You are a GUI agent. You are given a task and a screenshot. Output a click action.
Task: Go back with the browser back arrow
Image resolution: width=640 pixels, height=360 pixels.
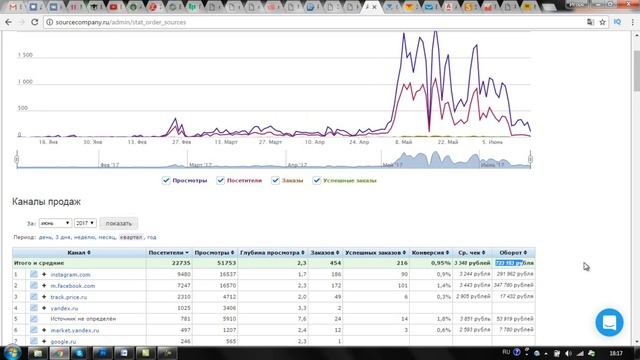point(9,22)
